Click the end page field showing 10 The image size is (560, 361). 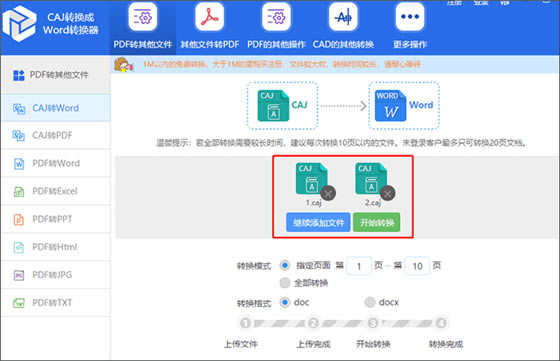417,266
